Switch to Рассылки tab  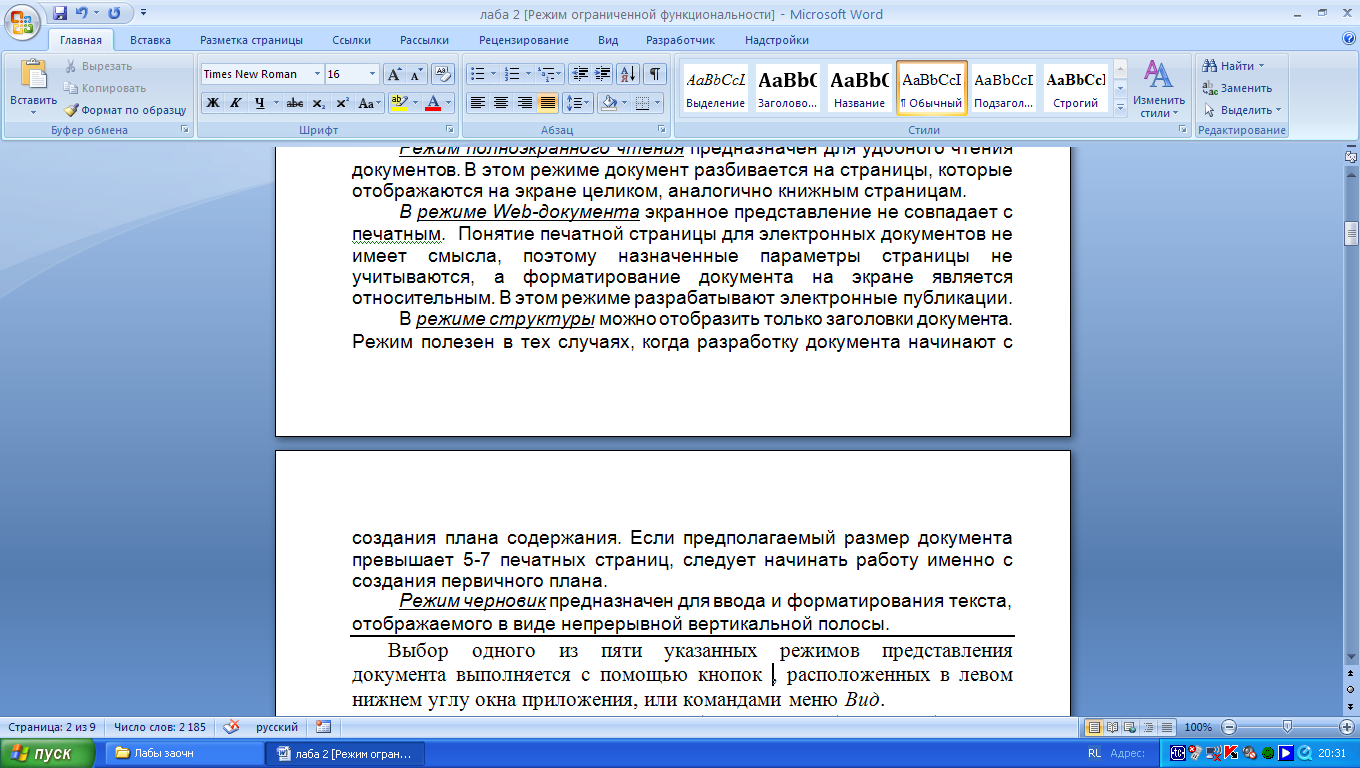[x=424, y=40]
